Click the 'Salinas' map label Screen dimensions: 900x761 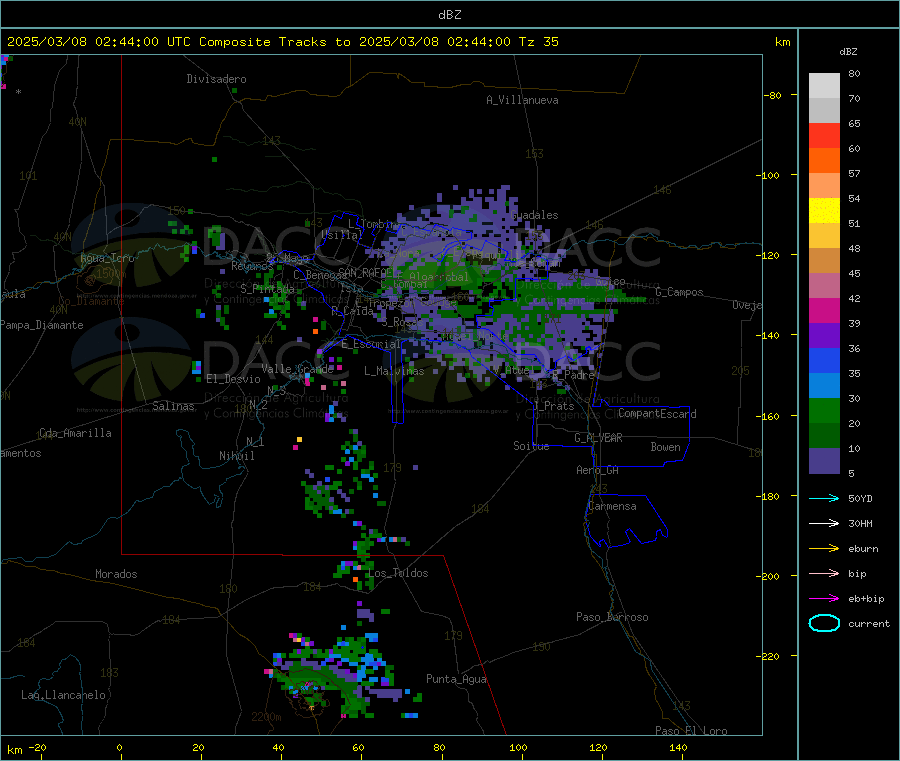click(x=173, y=406)
